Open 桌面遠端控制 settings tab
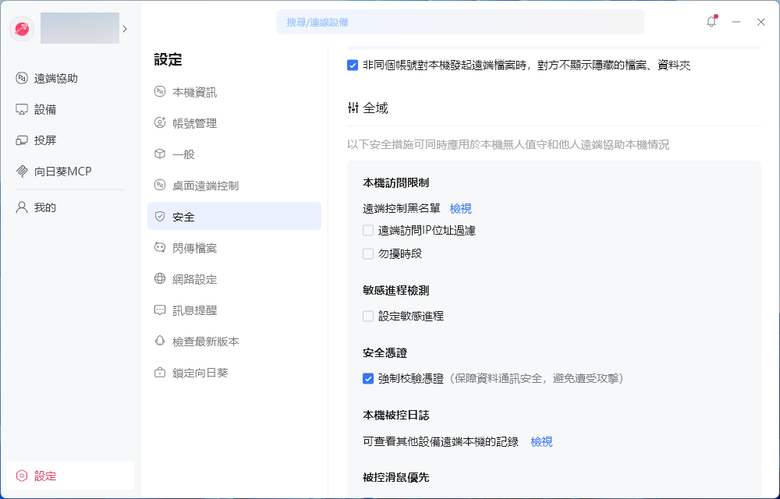The height and width of the screenshot is (499, 780). pos(234,186)
